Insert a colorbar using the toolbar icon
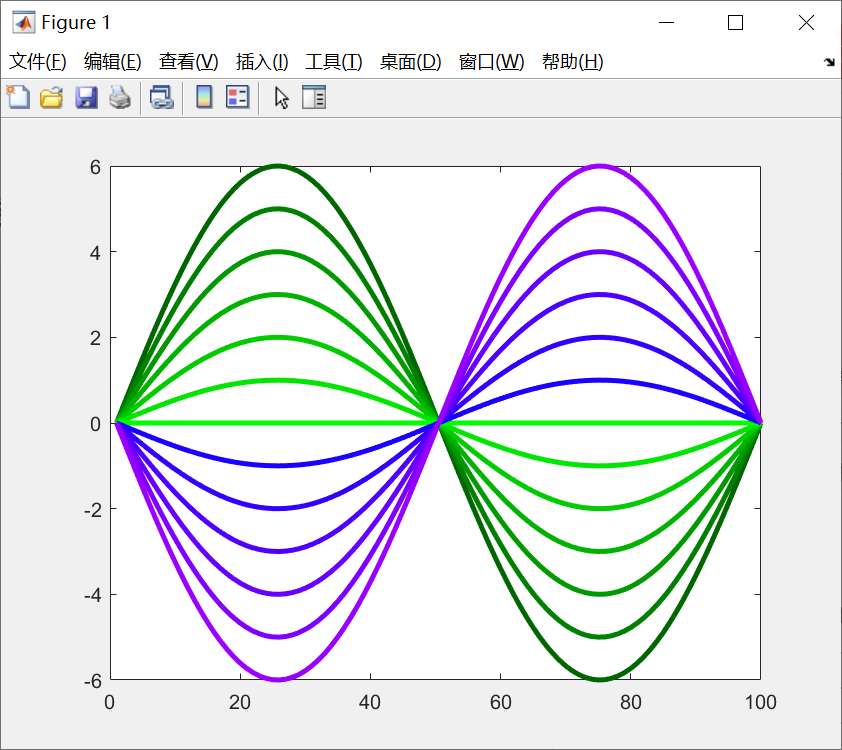Image resolution: width=842 pixels, height=750 pixels. [204, 97]
